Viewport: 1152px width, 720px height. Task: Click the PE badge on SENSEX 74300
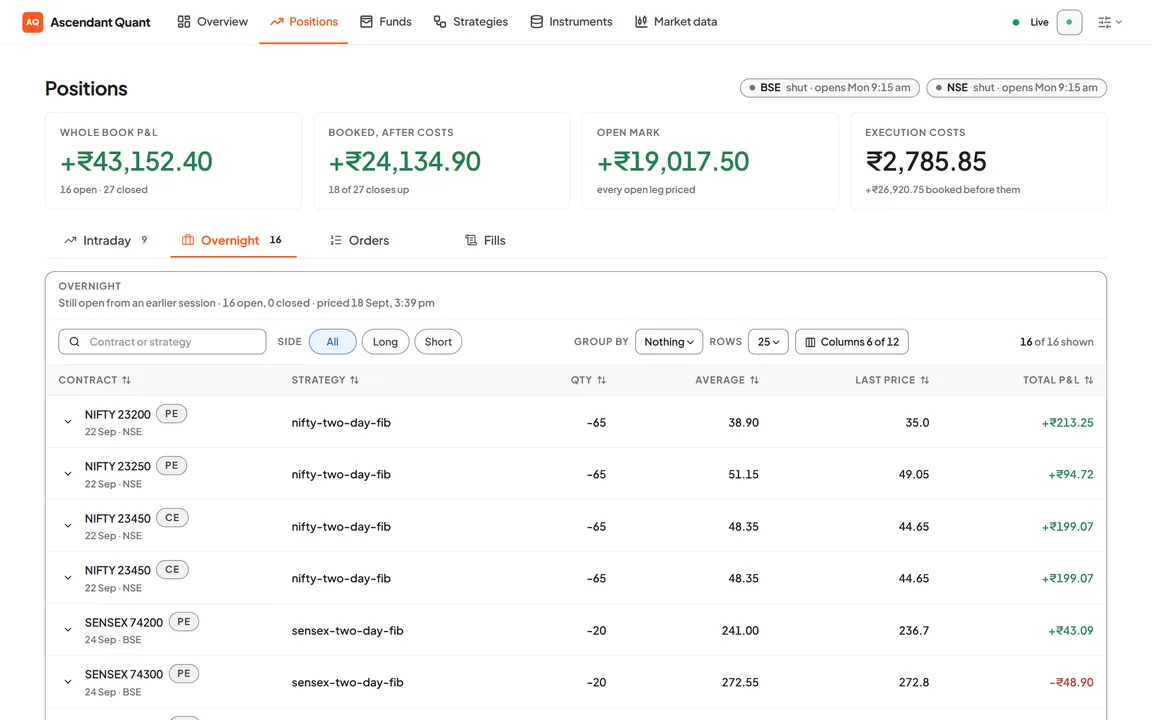pos(184,674)
